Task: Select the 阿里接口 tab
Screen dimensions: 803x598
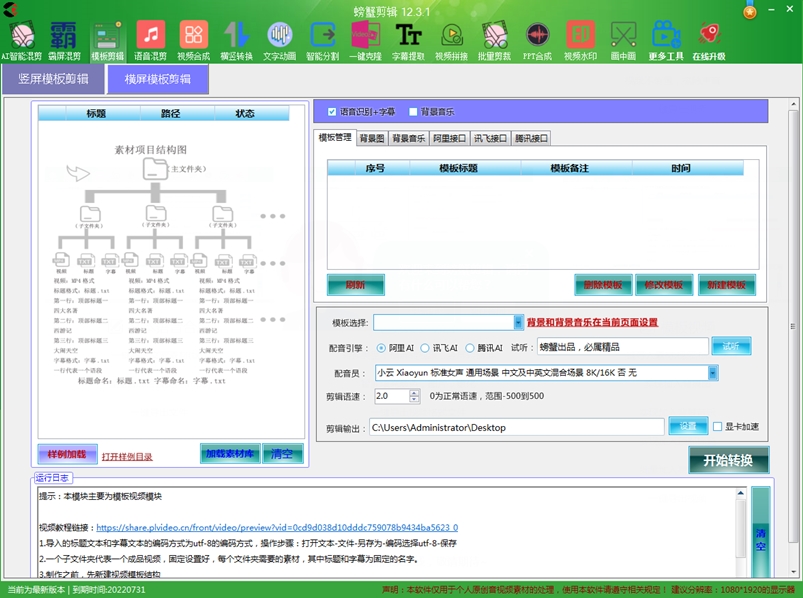Action: (449, 138)
